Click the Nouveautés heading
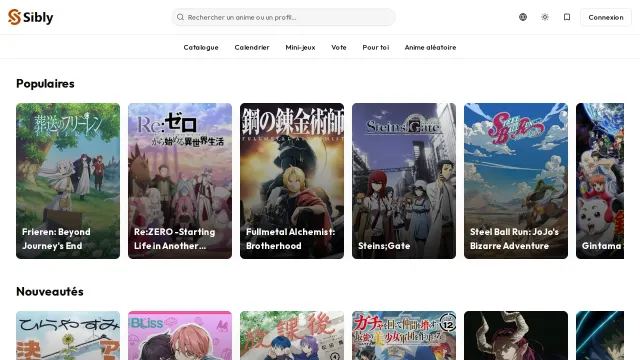The image size is (640, 360). click(50, 291)
